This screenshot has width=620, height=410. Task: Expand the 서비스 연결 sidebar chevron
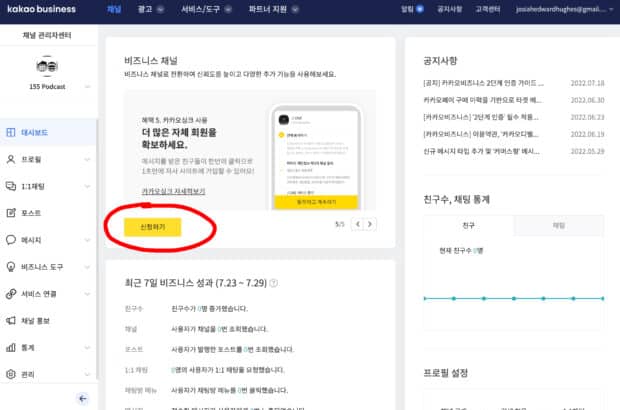pyautogui.click(x=87, y=294)
